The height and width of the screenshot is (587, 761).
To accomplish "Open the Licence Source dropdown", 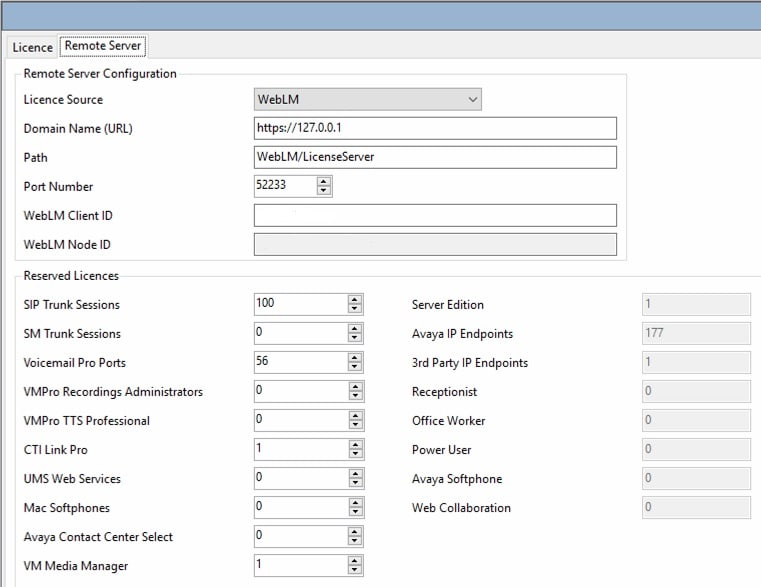I will 367,100.
